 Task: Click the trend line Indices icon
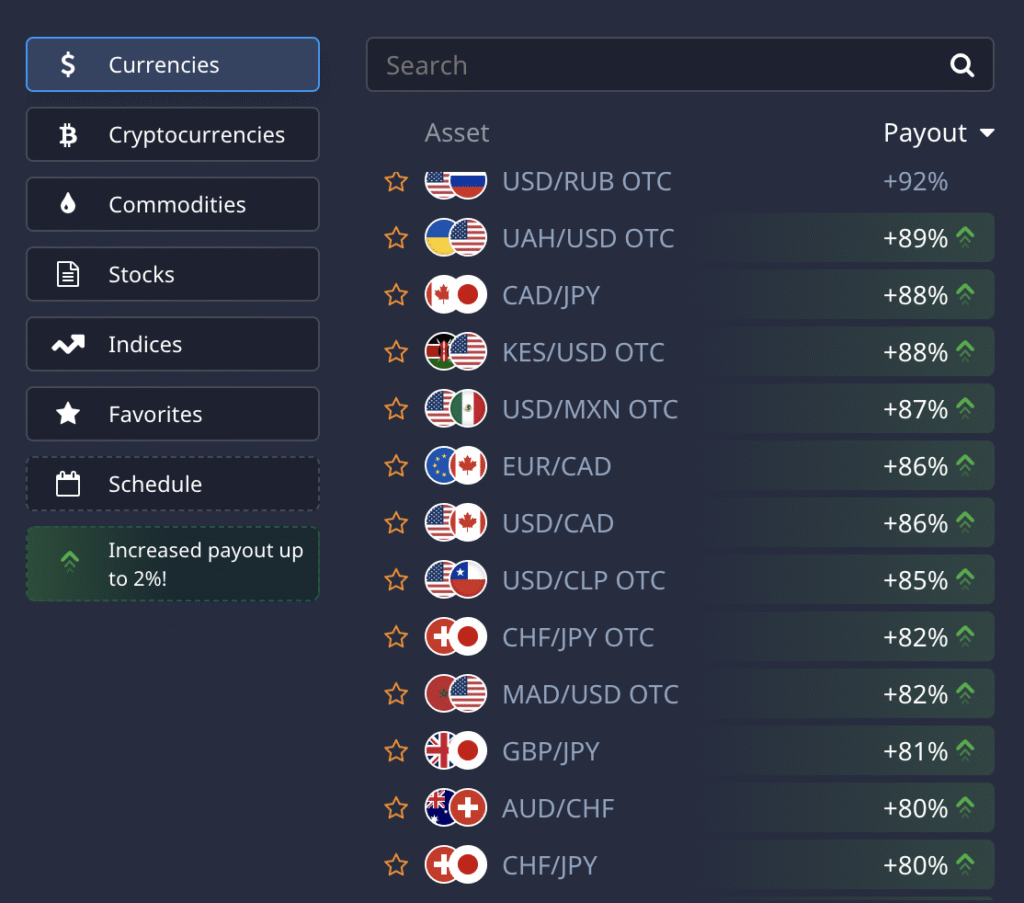pos(68,345)
